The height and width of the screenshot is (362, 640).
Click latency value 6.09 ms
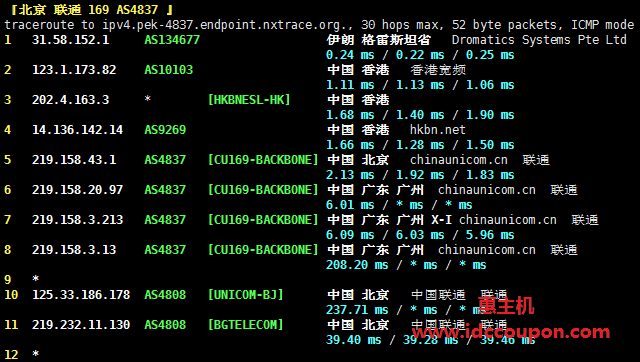click(x=350, y=235)
